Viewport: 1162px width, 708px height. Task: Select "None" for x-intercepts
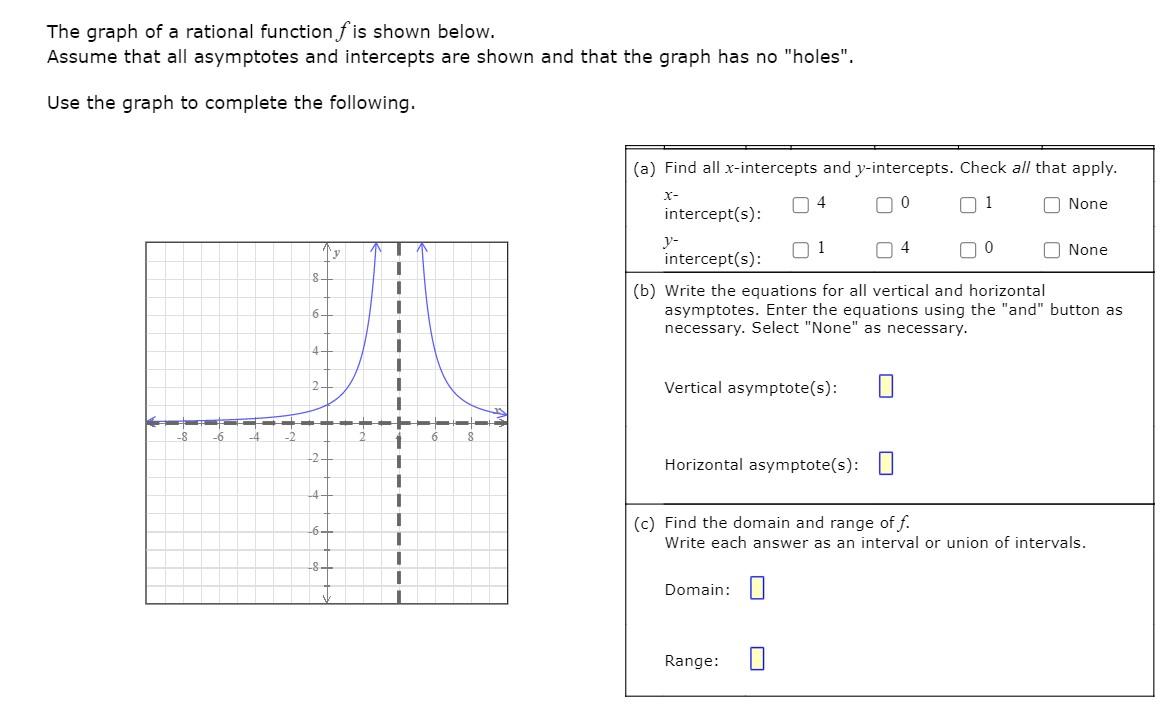pyautogui.click(x=1052, y=204)
